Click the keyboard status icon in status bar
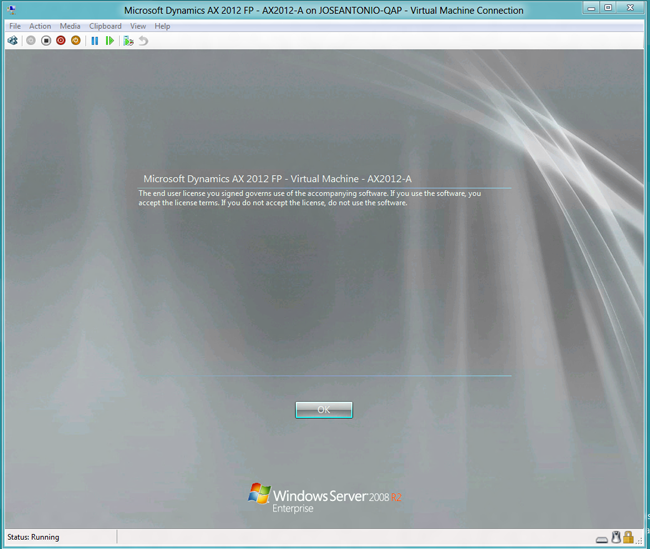Screen dimensions: 650x549 (602, 539)
